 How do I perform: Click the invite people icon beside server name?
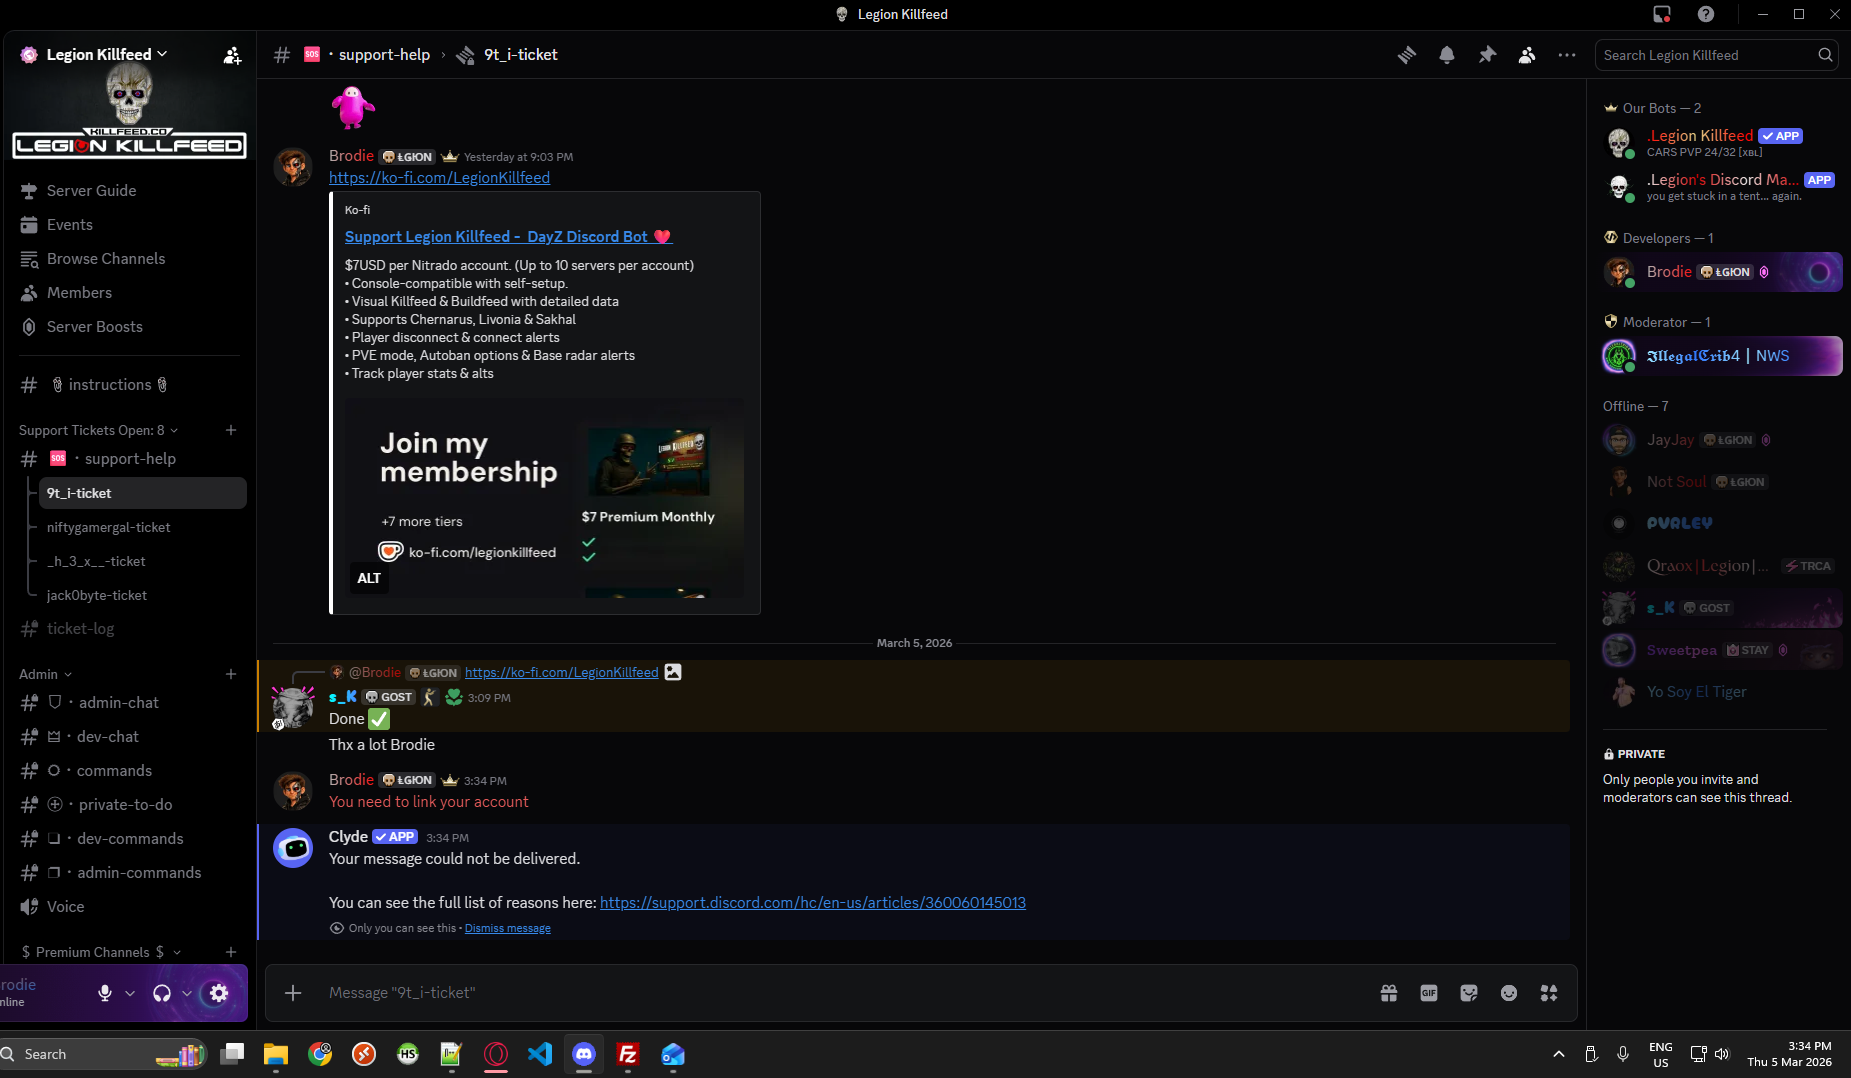(232, 55)
